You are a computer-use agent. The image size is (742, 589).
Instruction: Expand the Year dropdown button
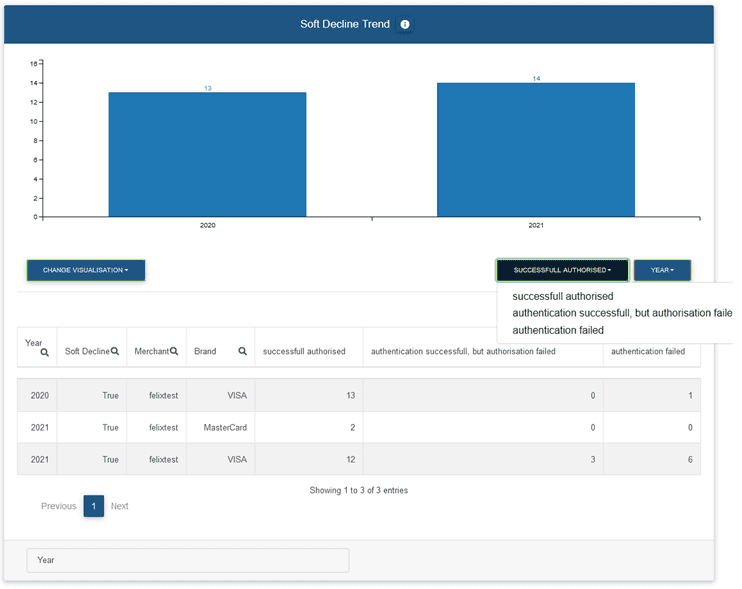click(662, 270)
